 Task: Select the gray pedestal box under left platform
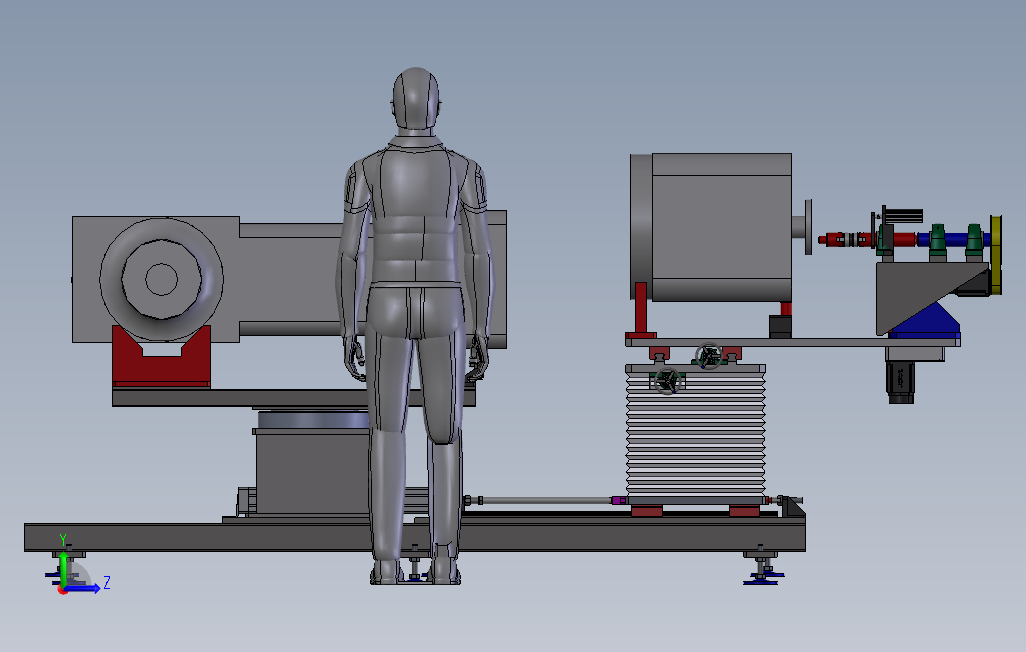[311, 471]
